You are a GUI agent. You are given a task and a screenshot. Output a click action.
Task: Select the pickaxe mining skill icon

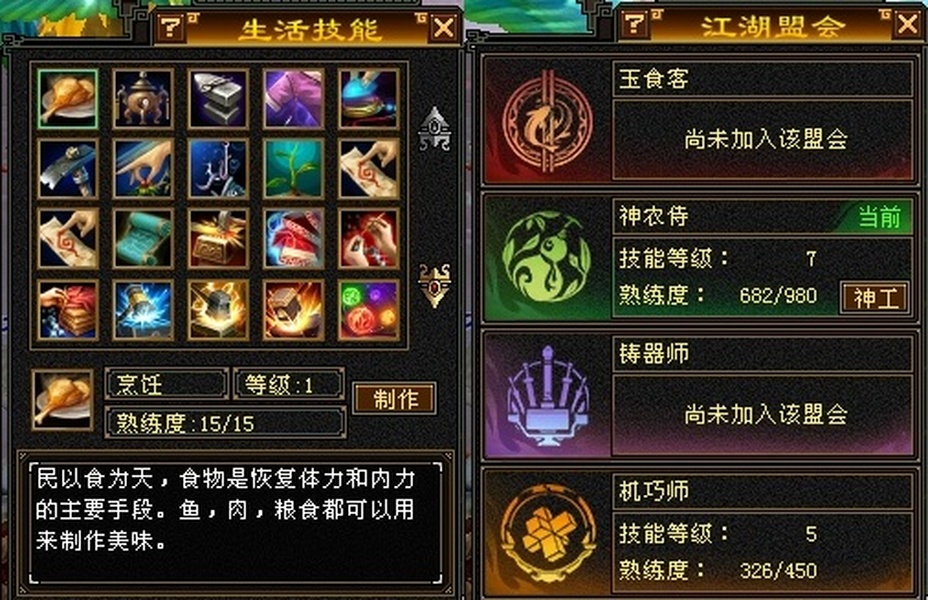coord(67,169)
